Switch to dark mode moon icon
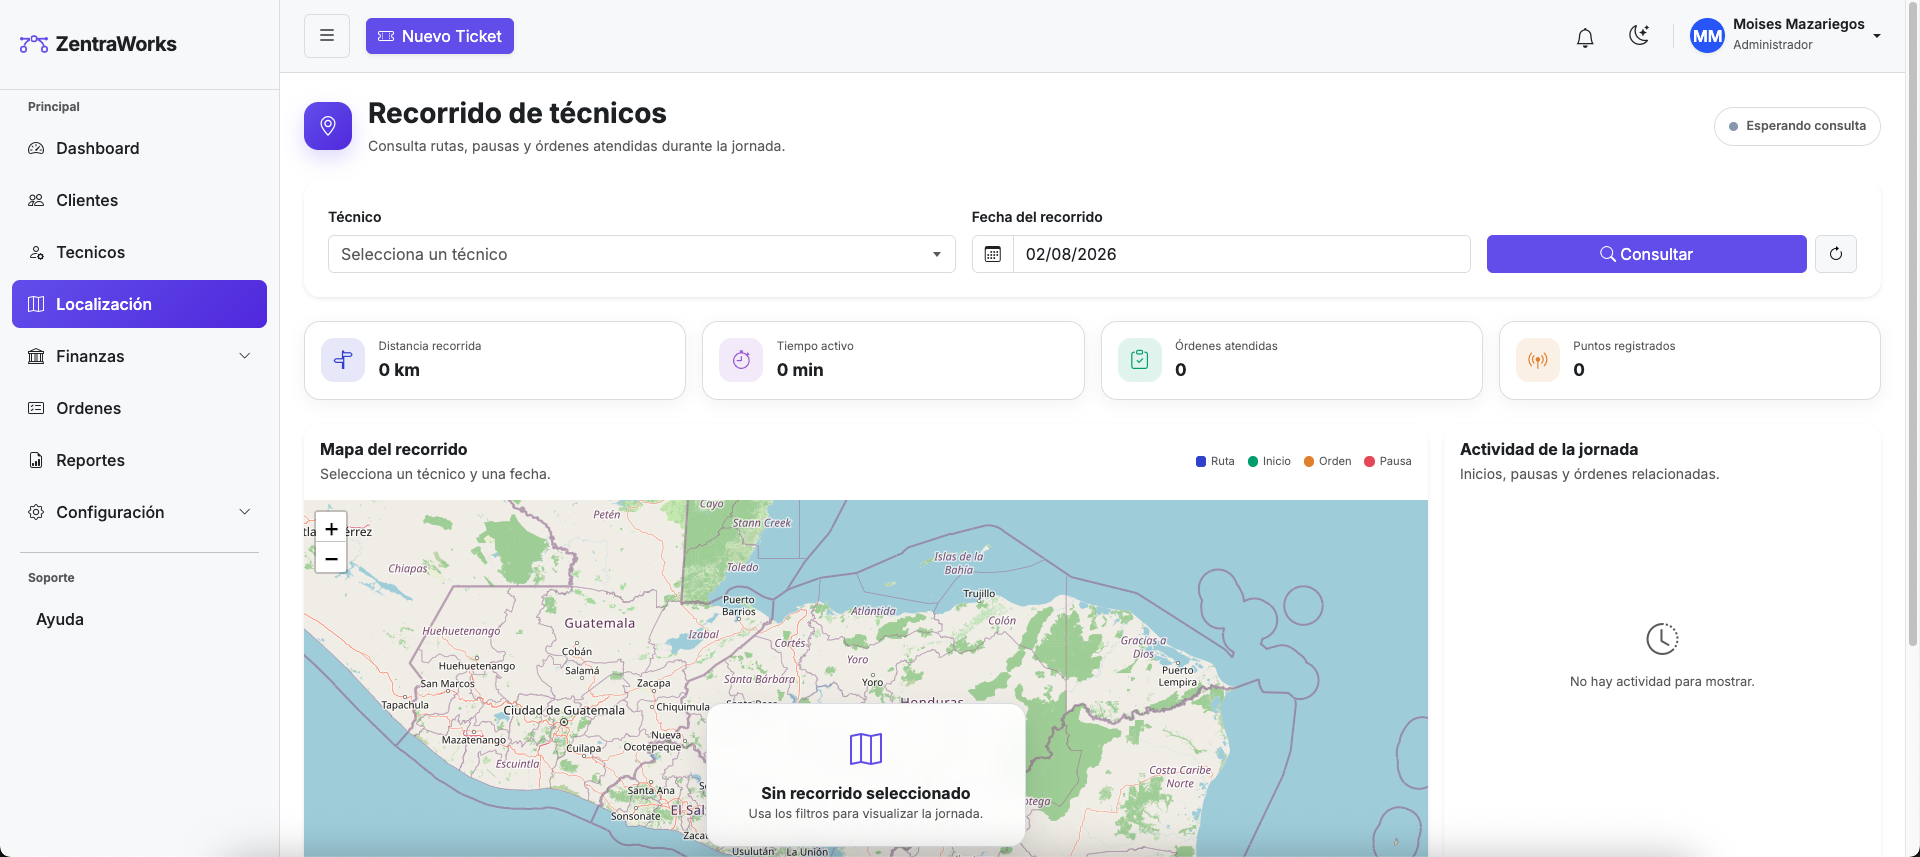 (1639, 36)
